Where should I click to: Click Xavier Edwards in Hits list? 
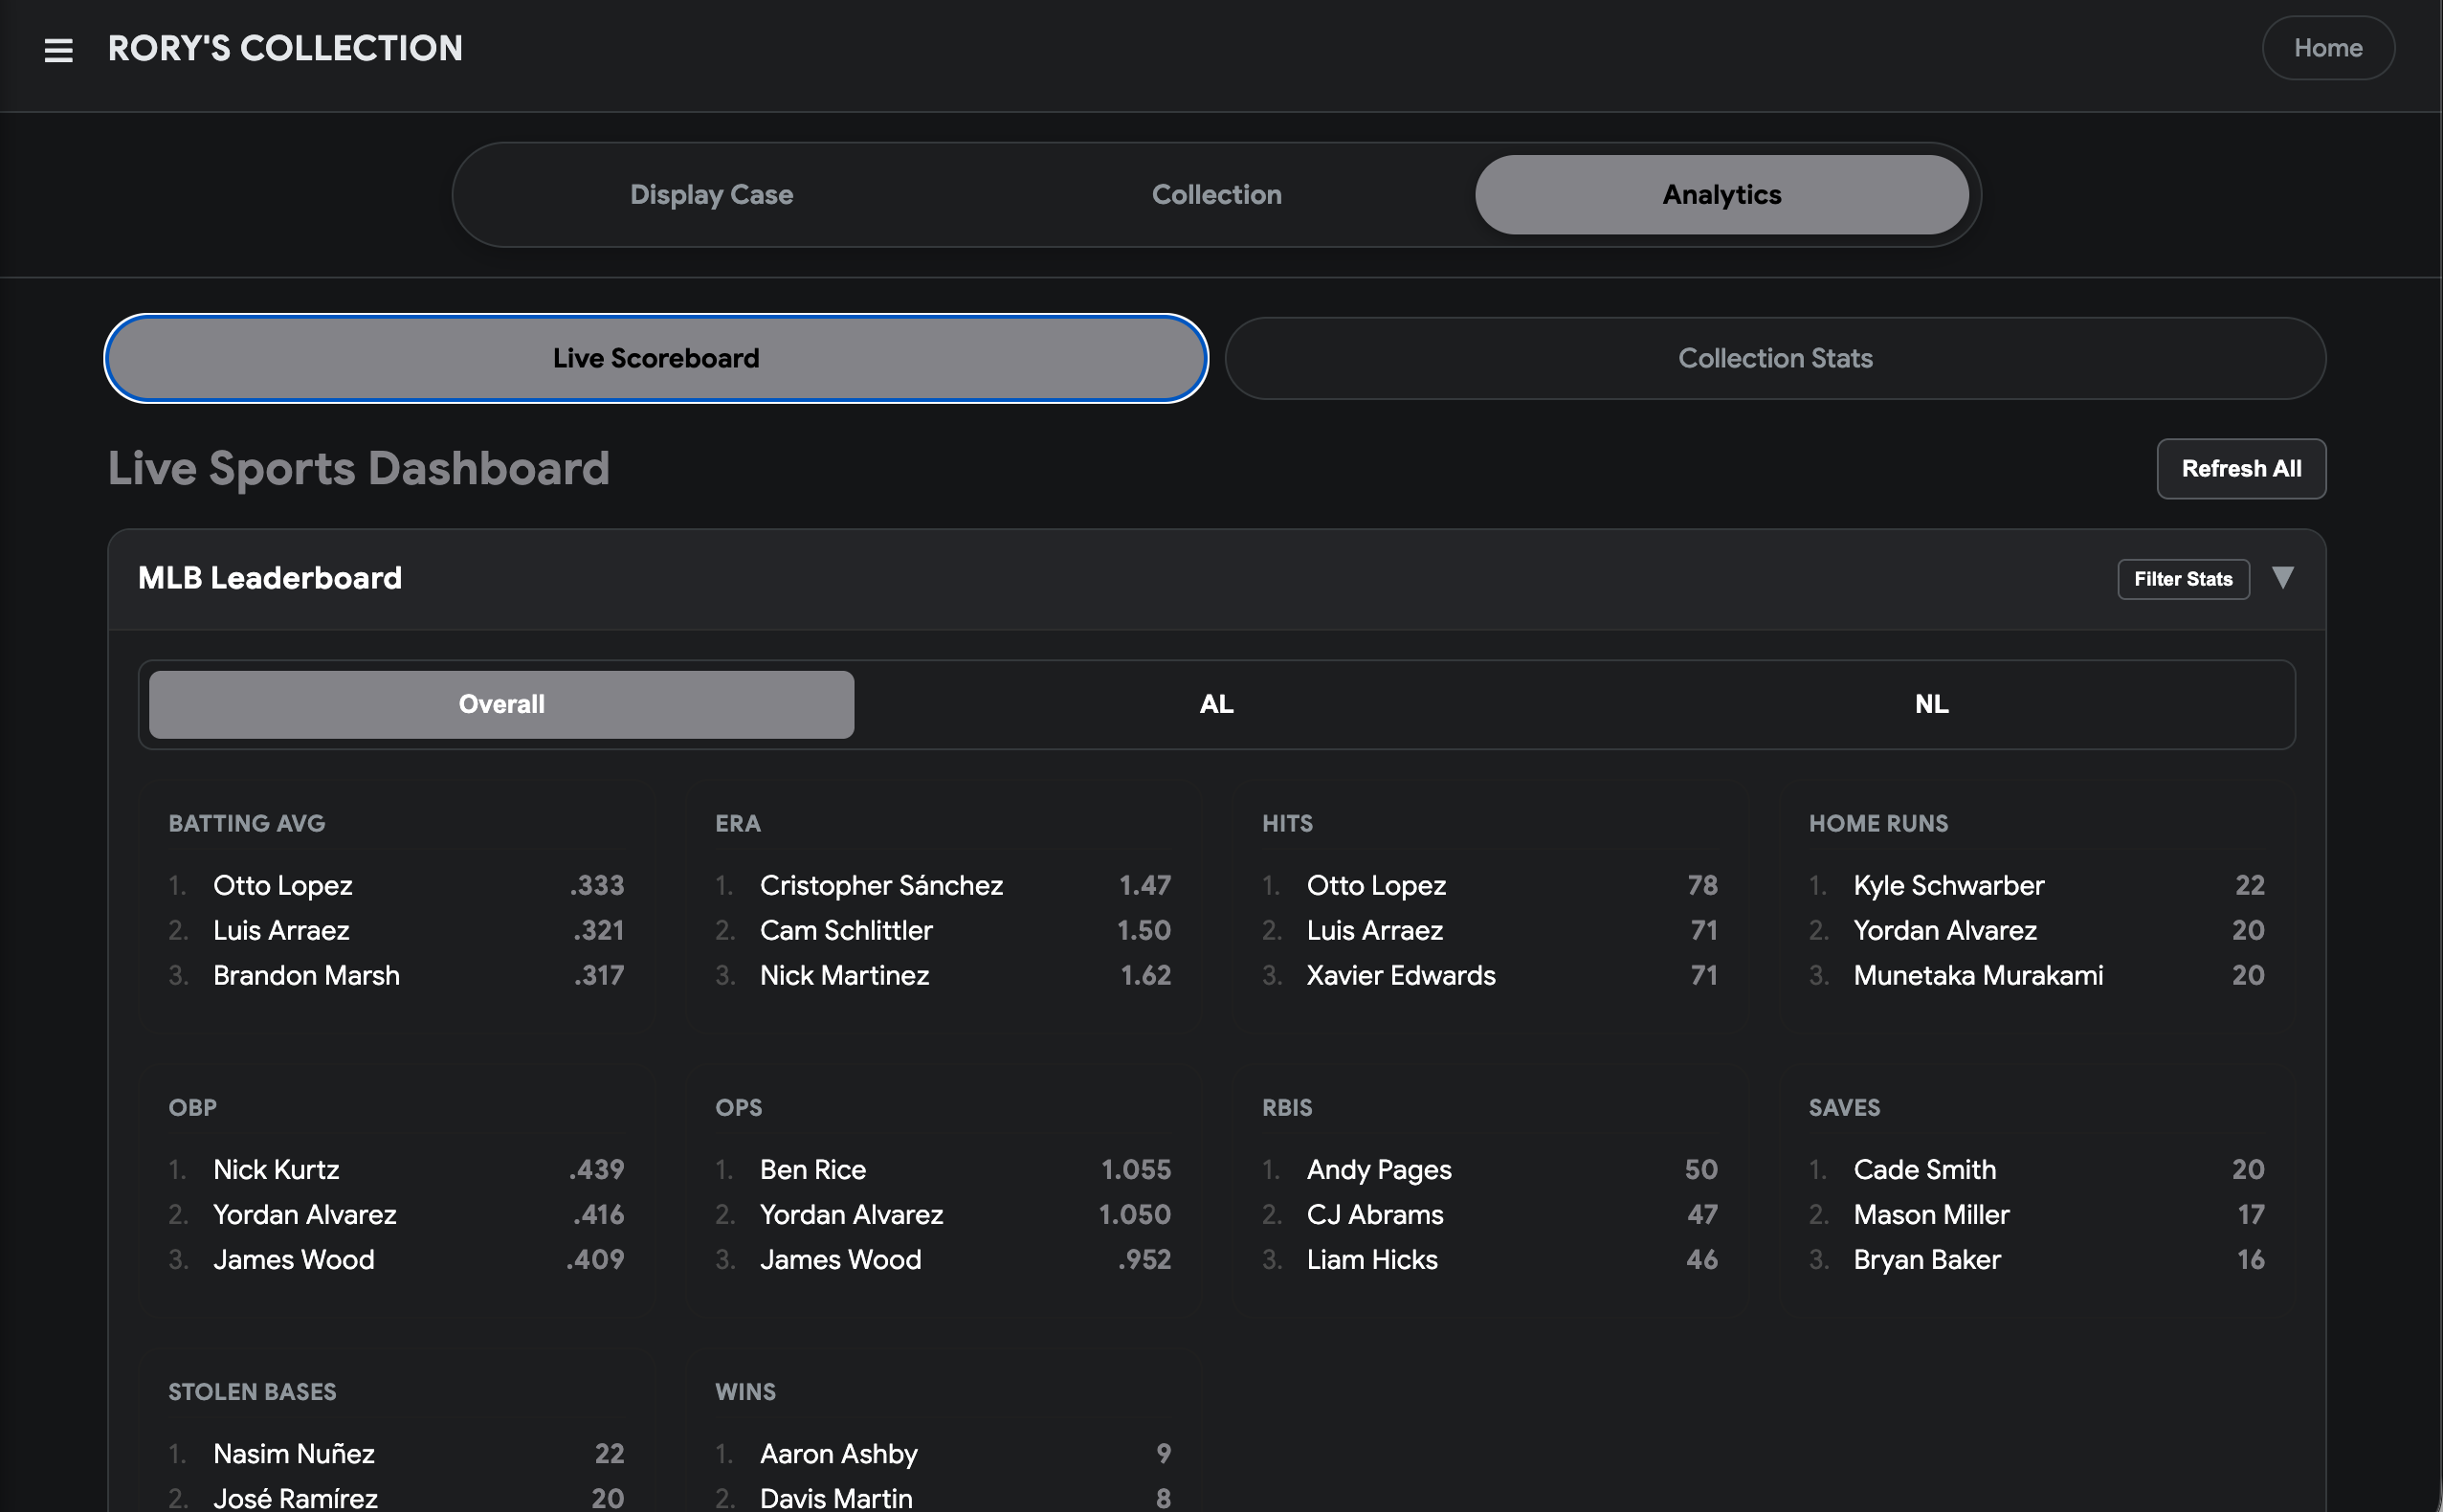click(1401, 975)
